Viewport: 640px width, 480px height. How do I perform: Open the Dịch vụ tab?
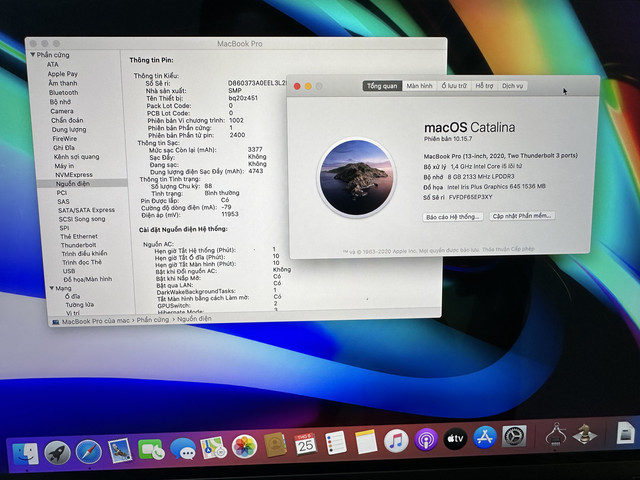[512, 86]
